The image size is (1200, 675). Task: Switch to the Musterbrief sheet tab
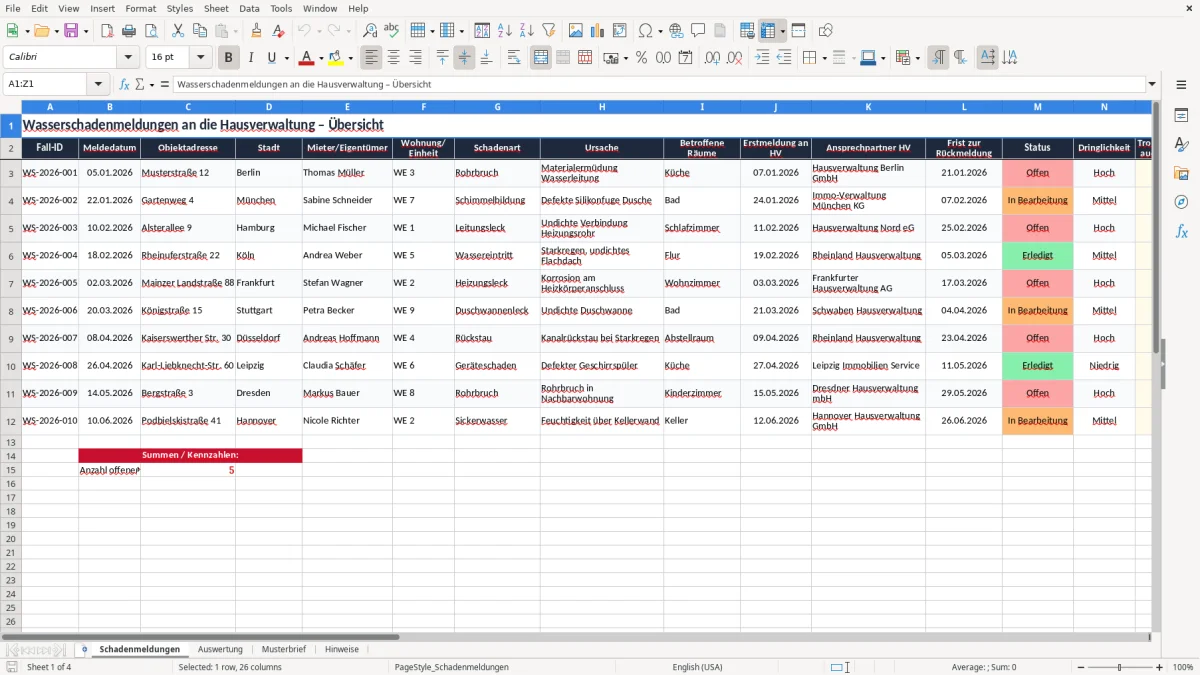point(284,650)
